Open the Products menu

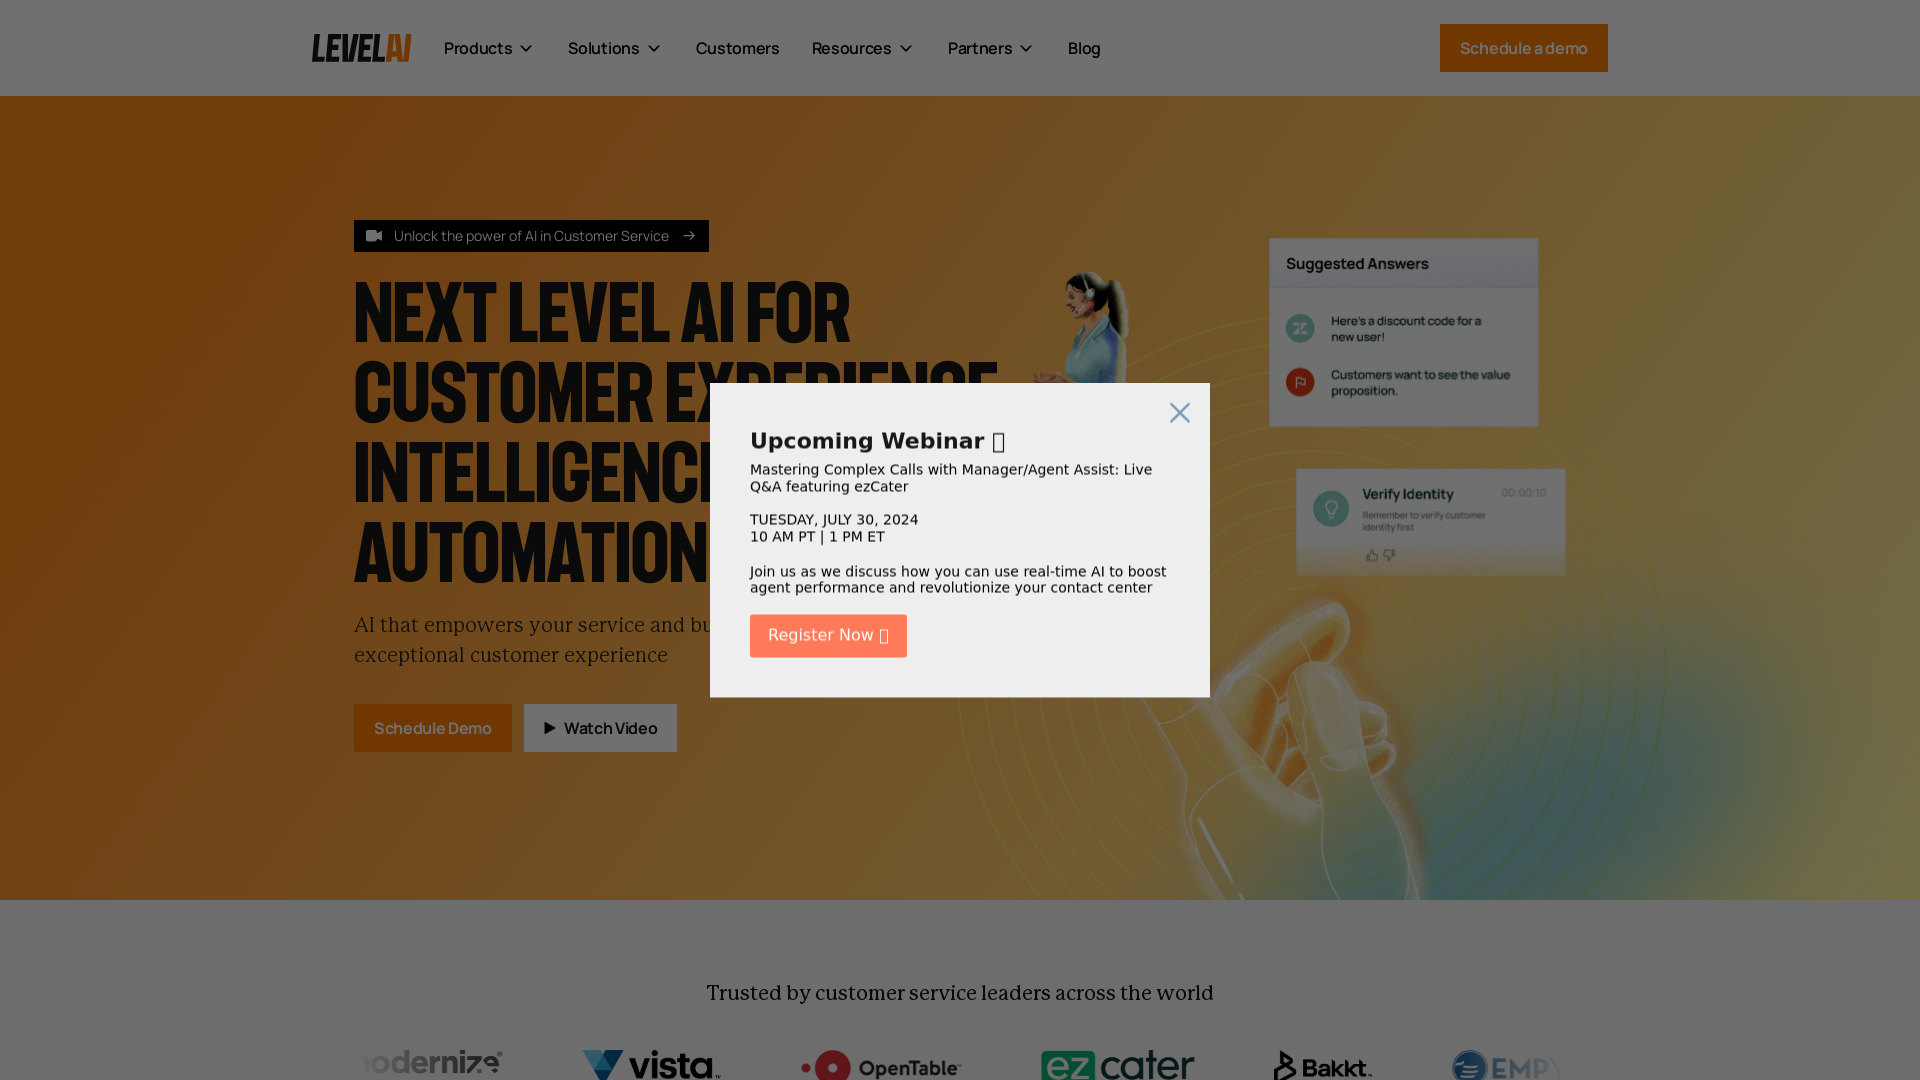pos(488,48)
